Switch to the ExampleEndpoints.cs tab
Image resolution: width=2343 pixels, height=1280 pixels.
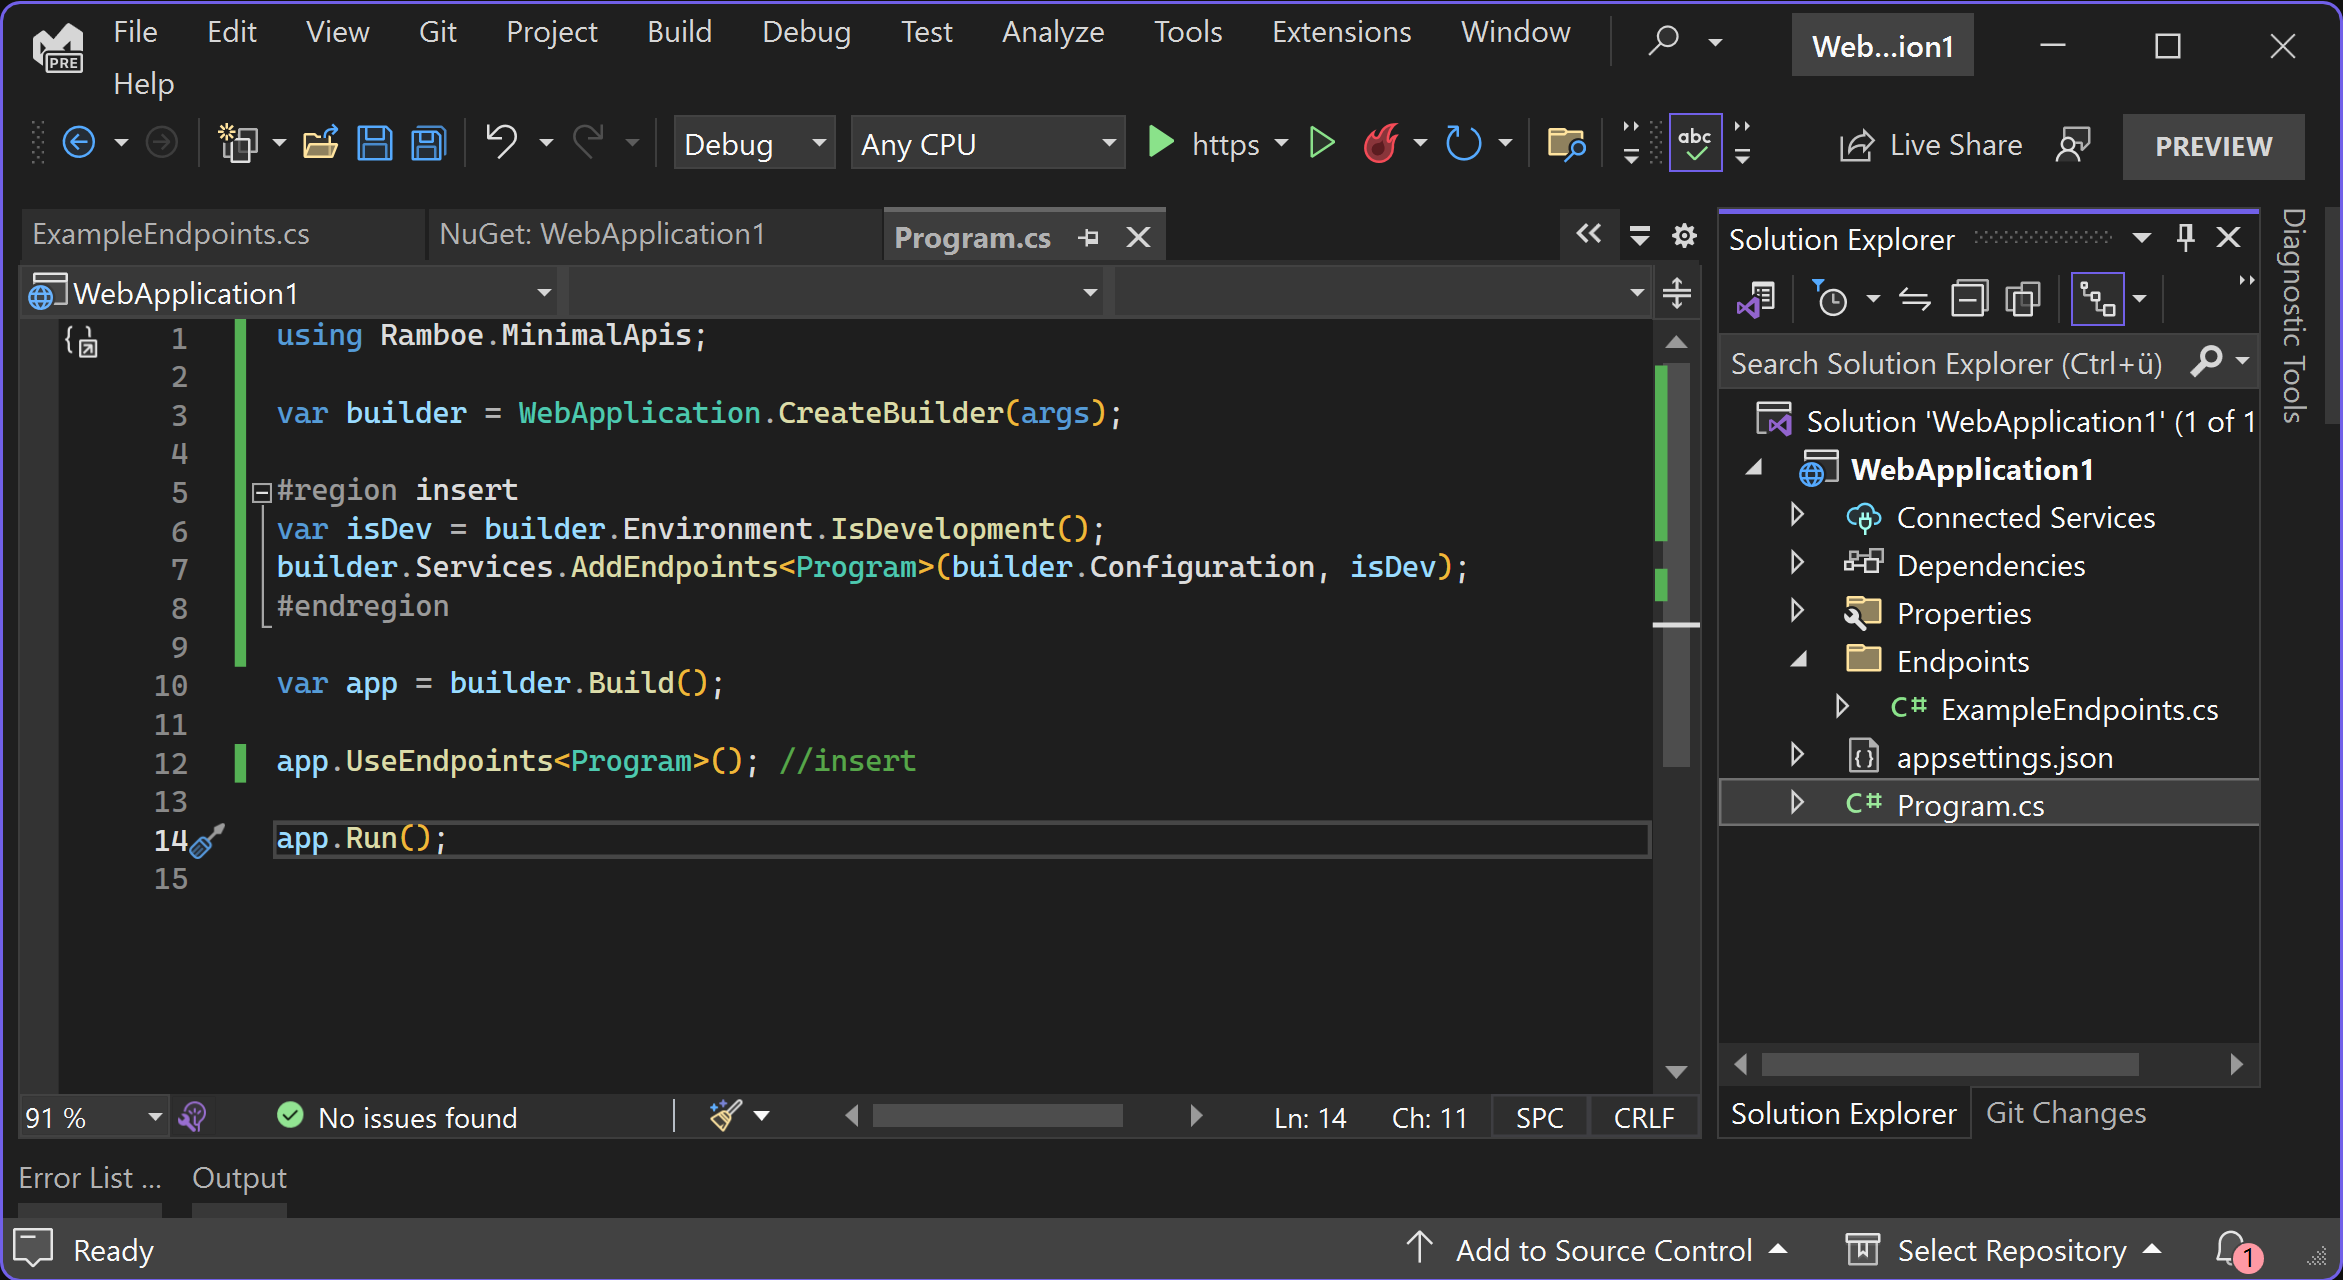pos(171,234)
